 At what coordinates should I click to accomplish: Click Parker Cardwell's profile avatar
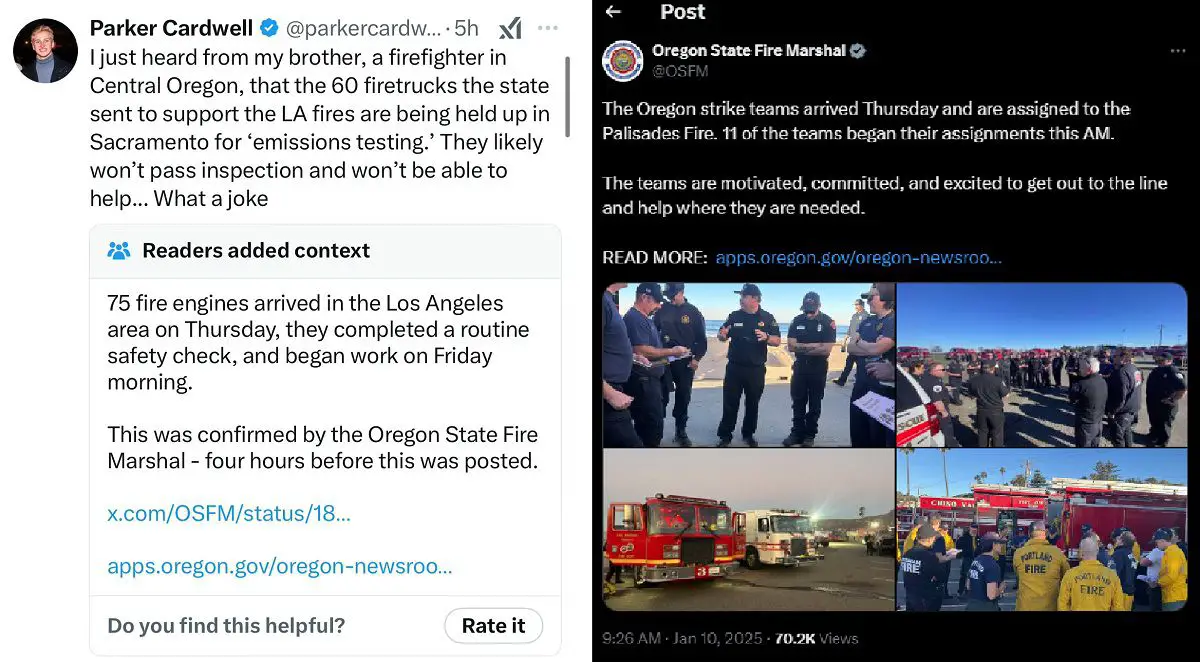pos(45,50)
